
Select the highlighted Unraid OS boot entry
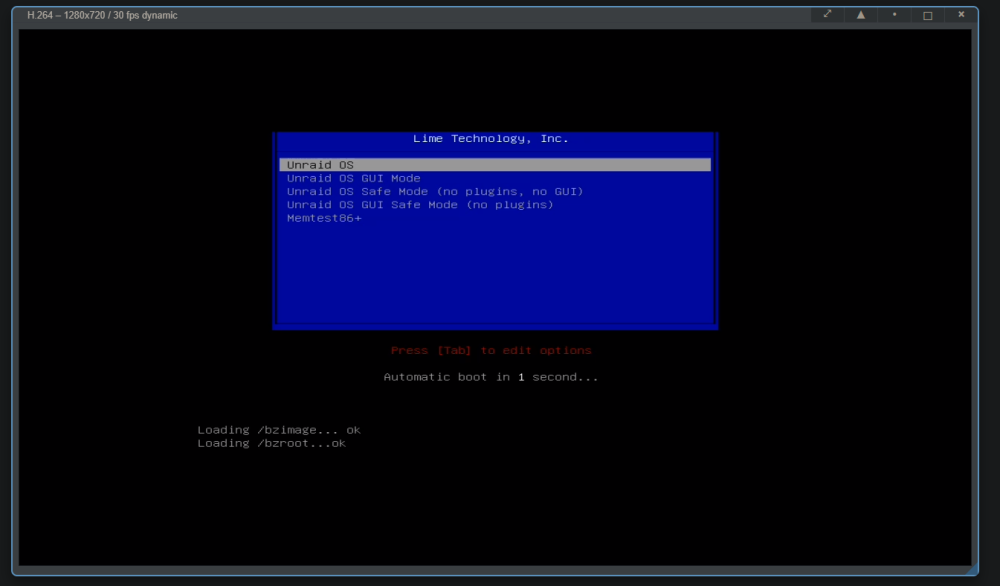(x=495, y=165)
